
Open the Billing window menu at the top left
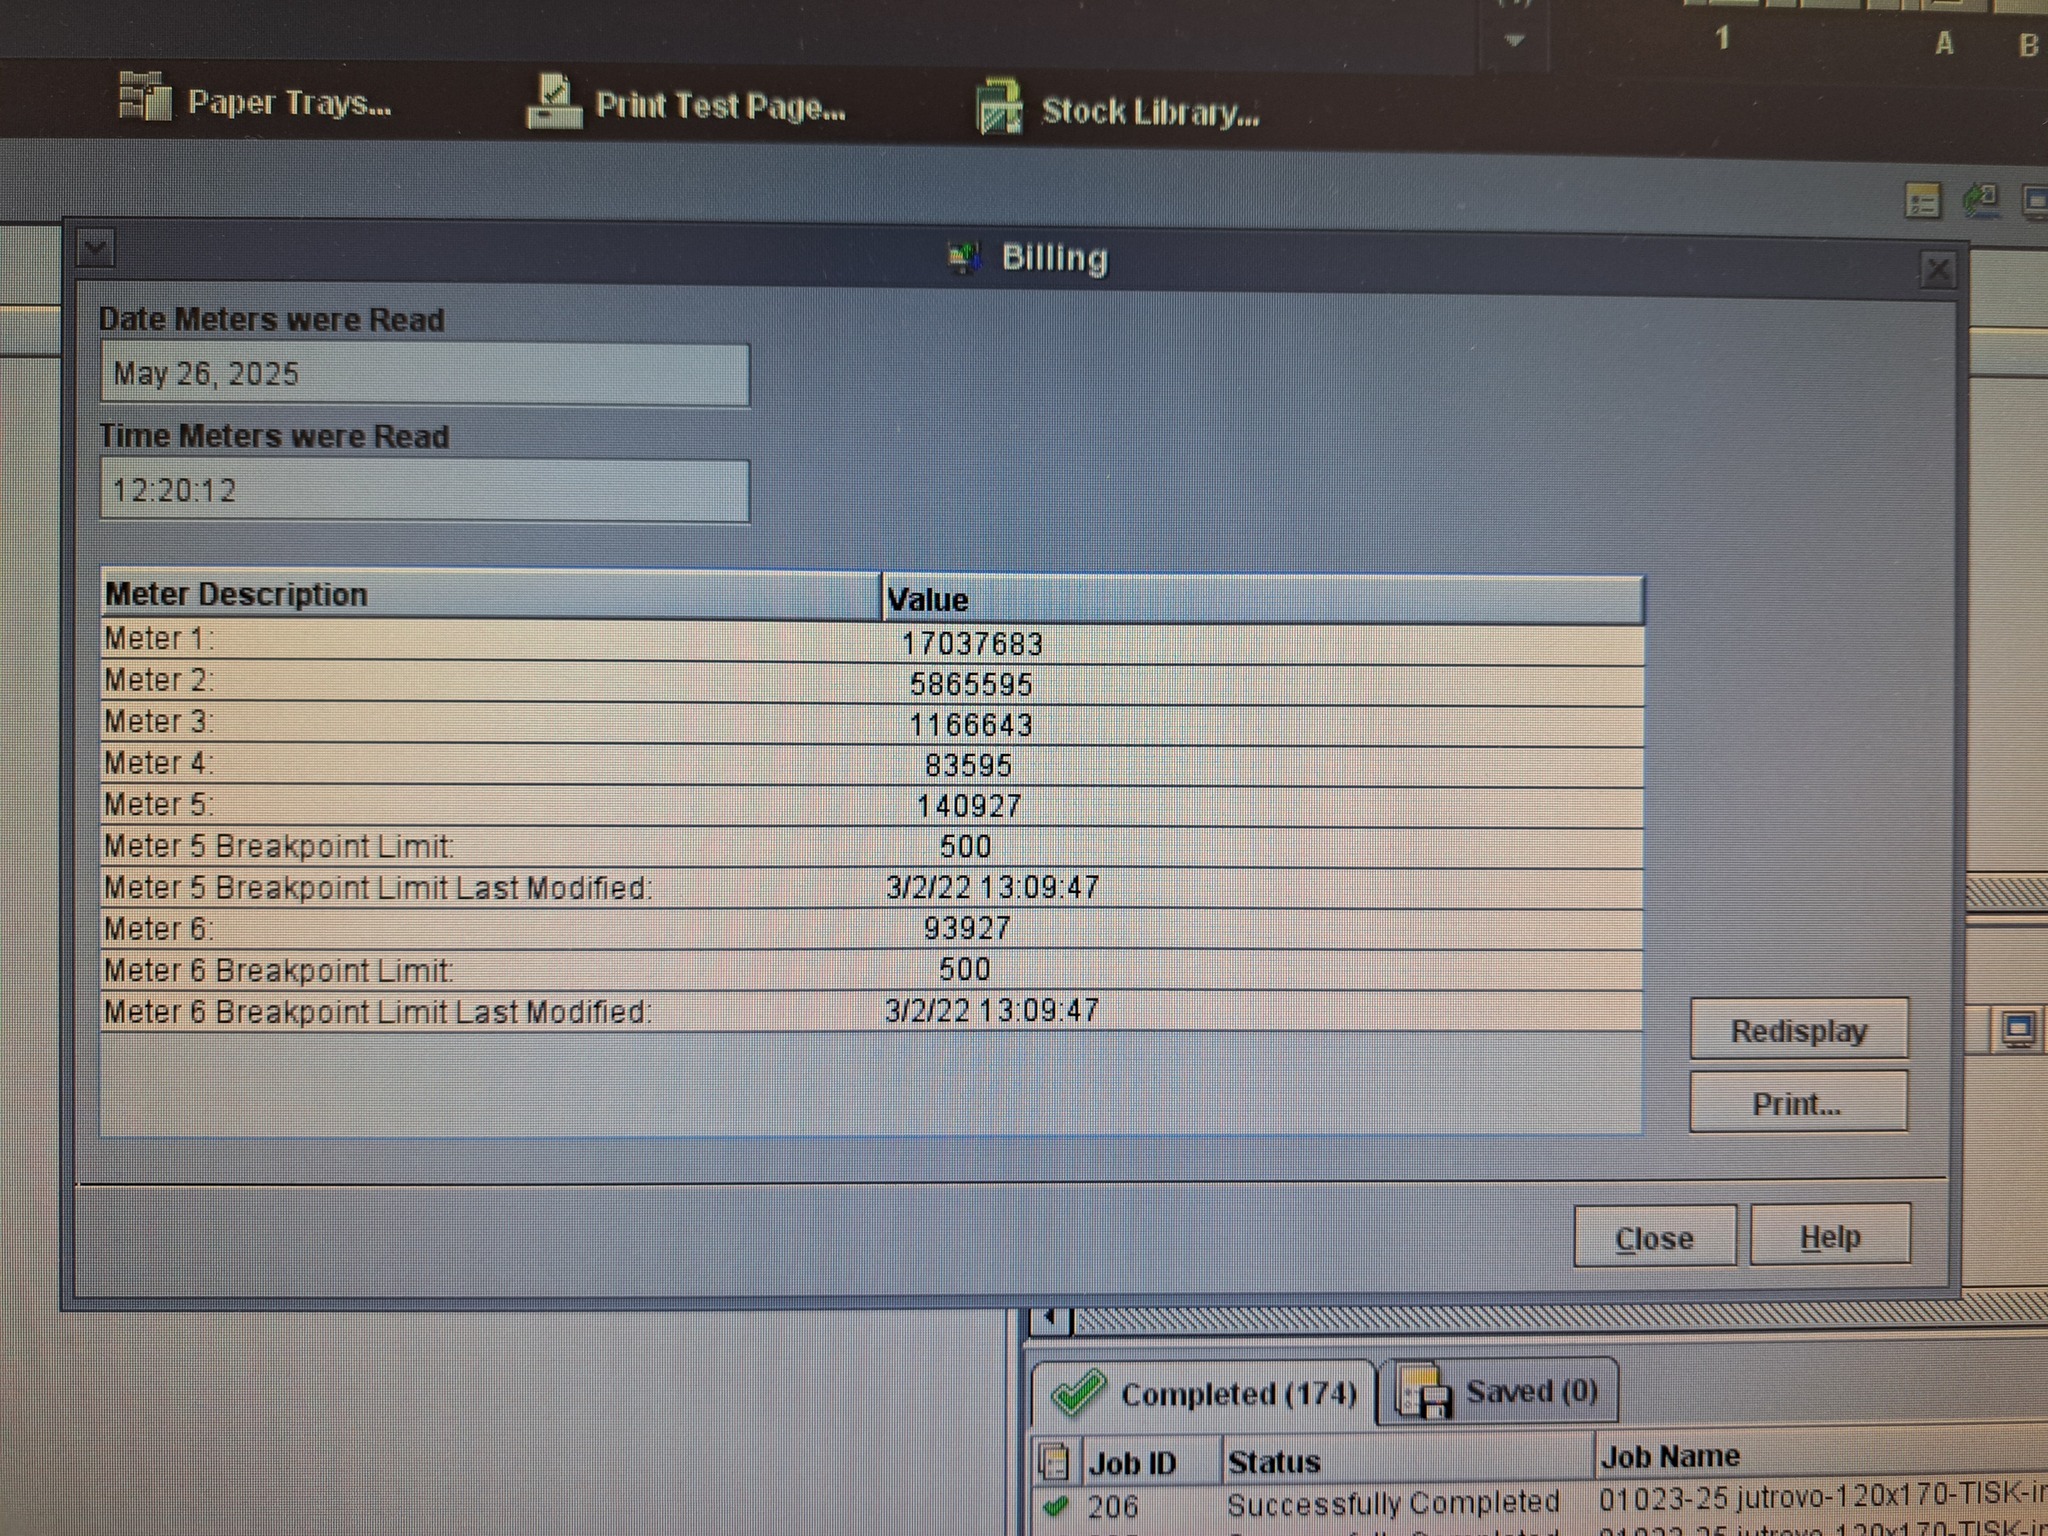tap(96, 248)
